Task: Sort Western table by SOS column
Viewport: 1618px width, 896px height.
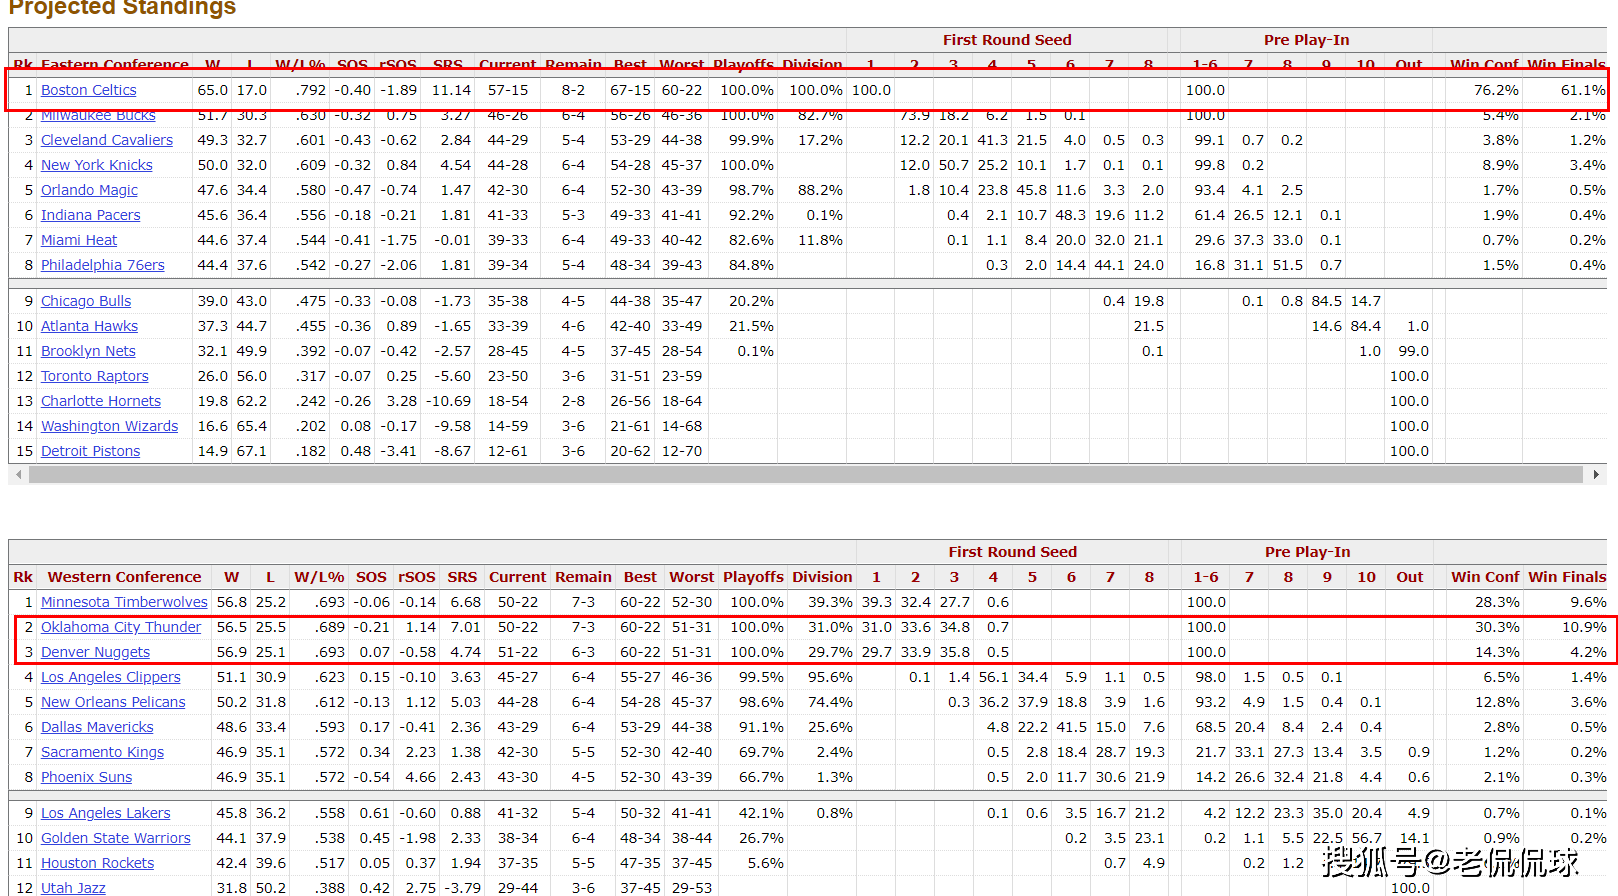Action: (x=371, y=577)
